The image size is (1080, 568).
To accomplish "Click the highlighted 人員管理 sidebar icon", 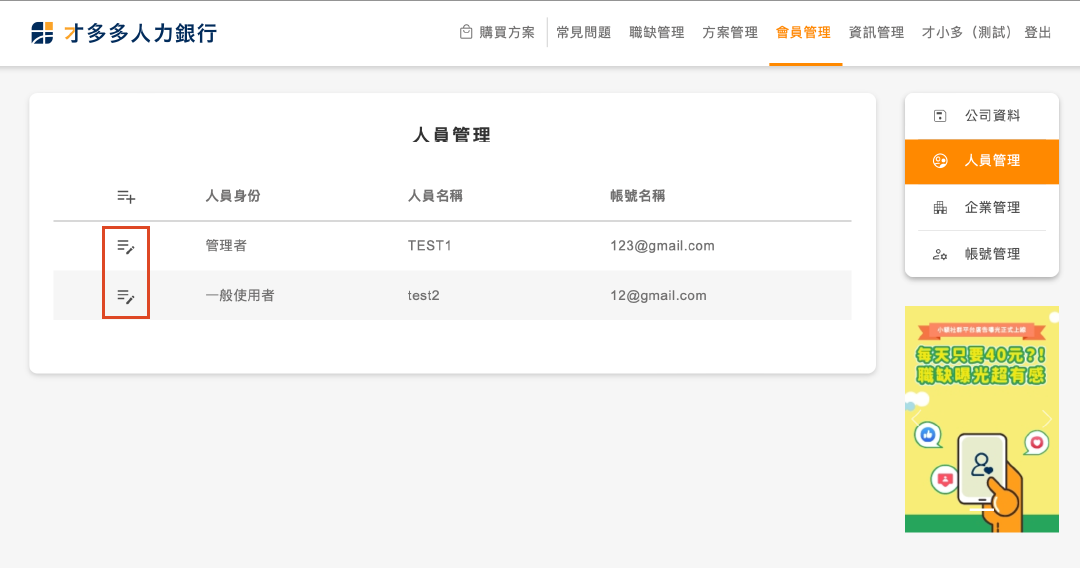I will 939,161.
